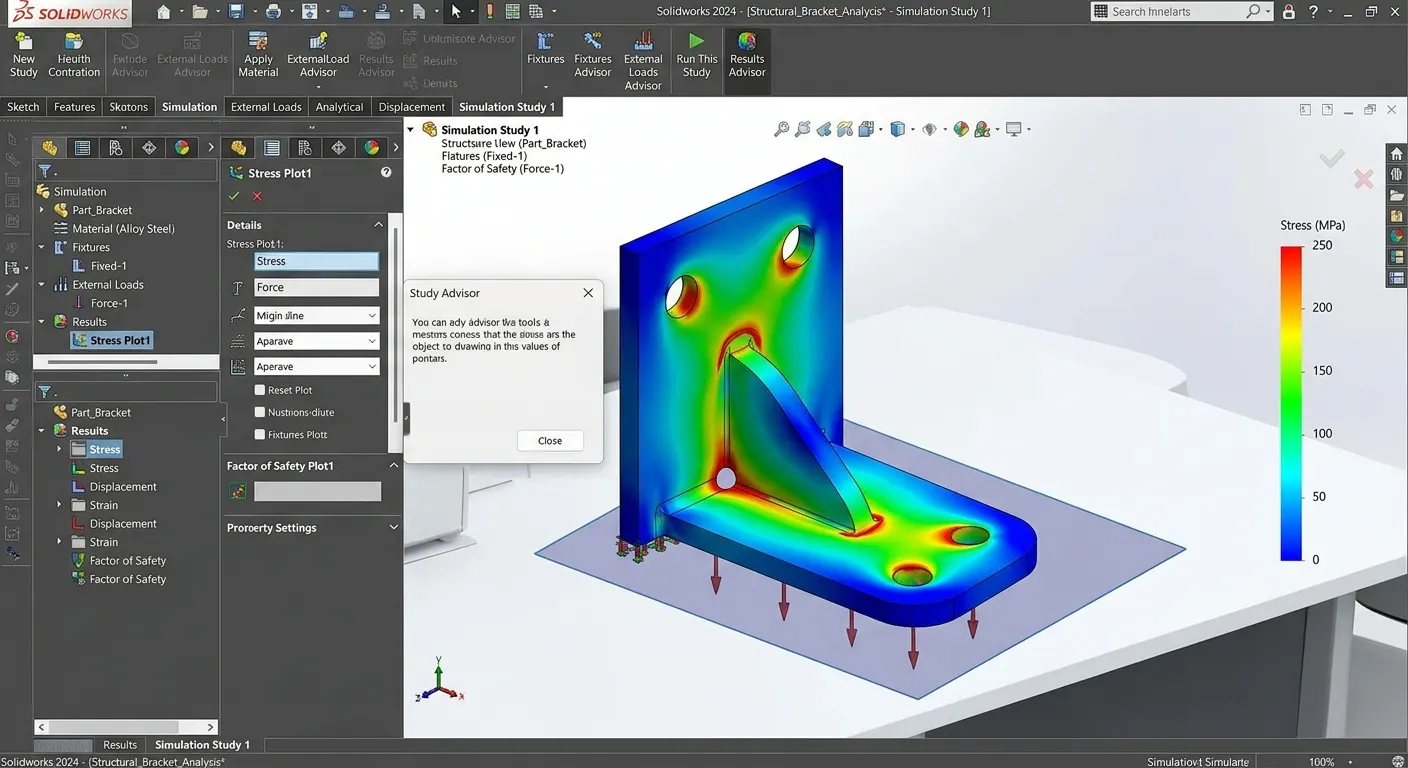Click the red X cancel in Stress Plot1 panel
1408x768 pixels.
257,196
